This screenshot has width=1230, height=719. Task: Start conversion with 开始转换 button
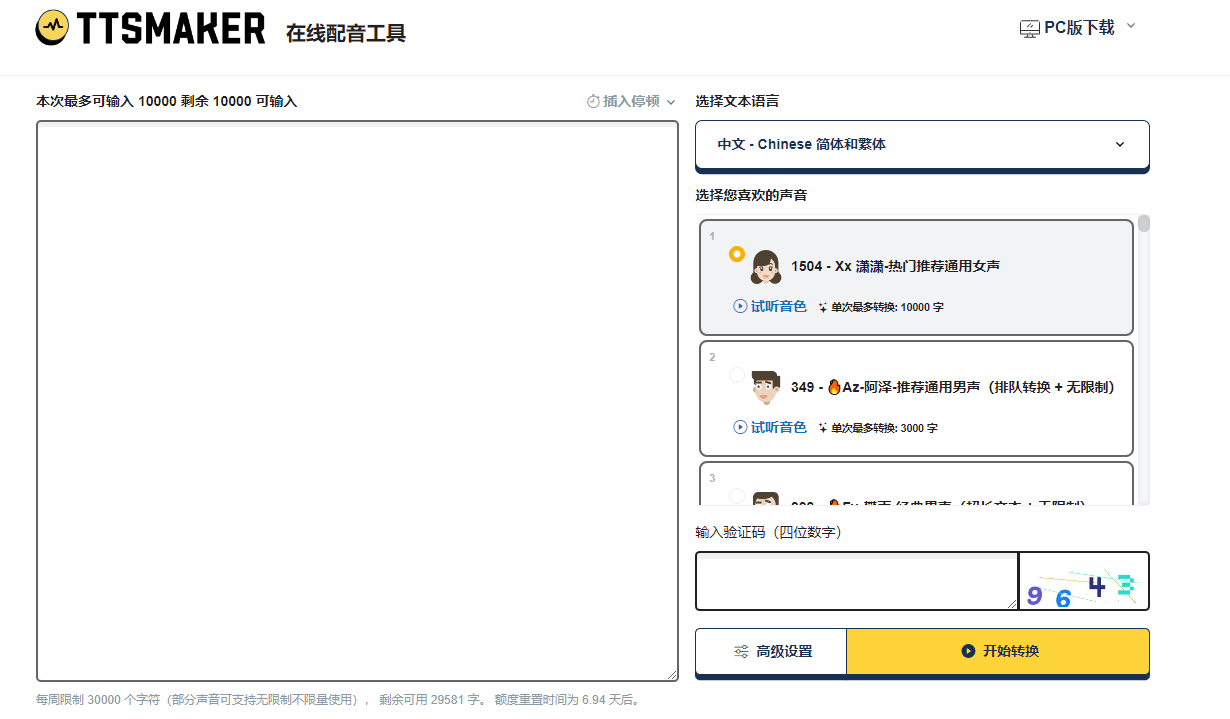point(998,652)
